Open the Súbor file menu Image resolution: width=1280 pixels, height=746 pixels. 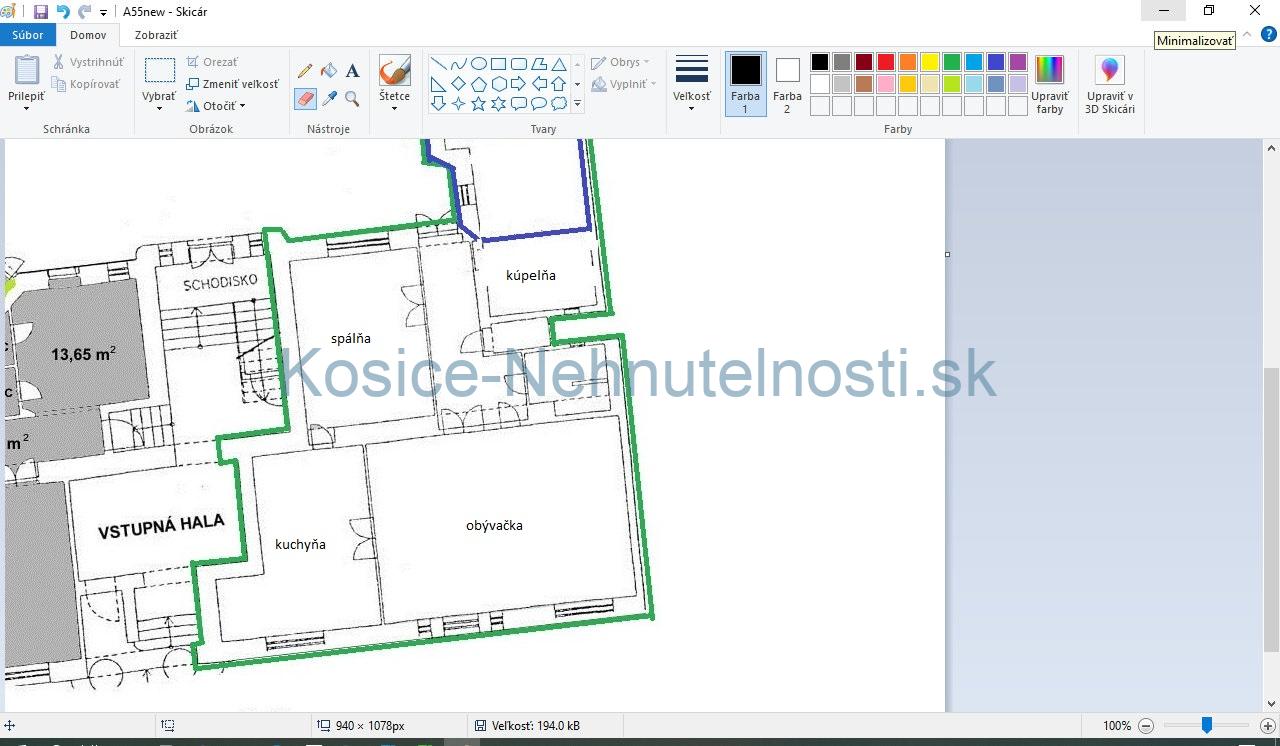click(28, 35)
